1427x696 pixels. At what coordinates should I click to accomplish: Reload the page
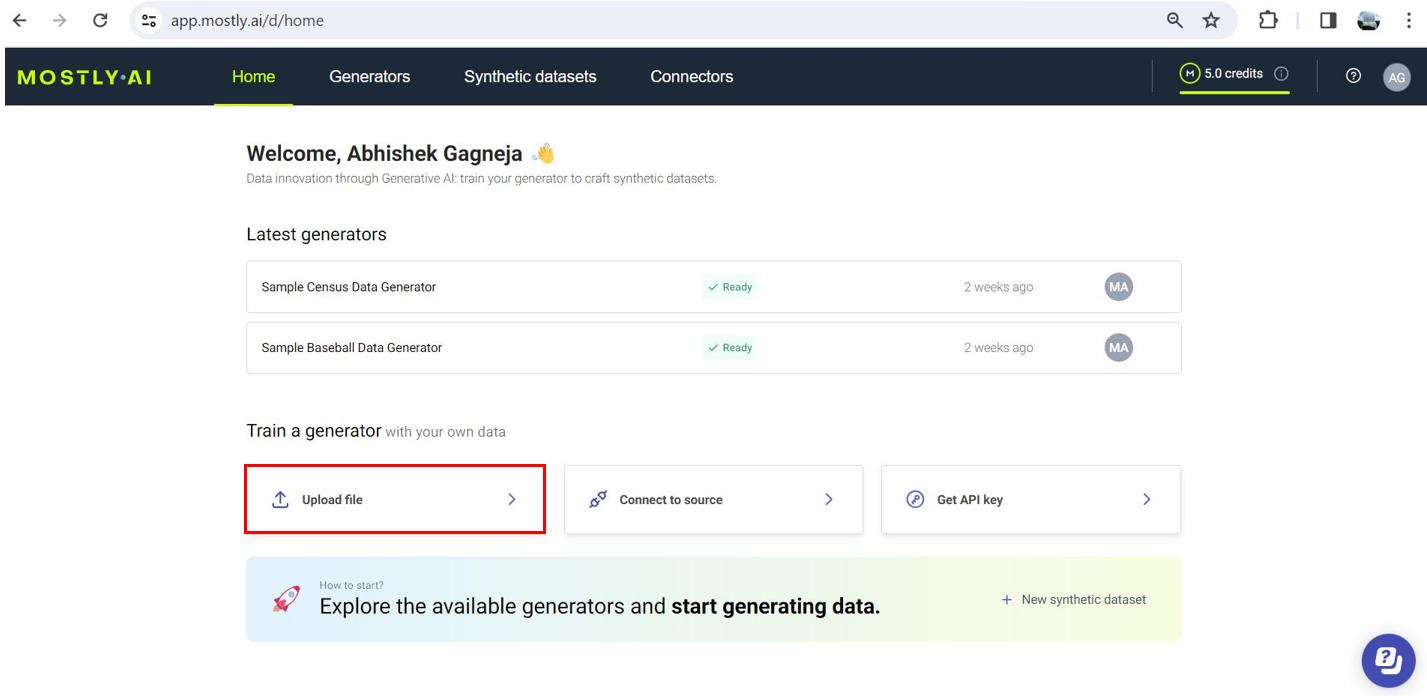coord(100,20)
